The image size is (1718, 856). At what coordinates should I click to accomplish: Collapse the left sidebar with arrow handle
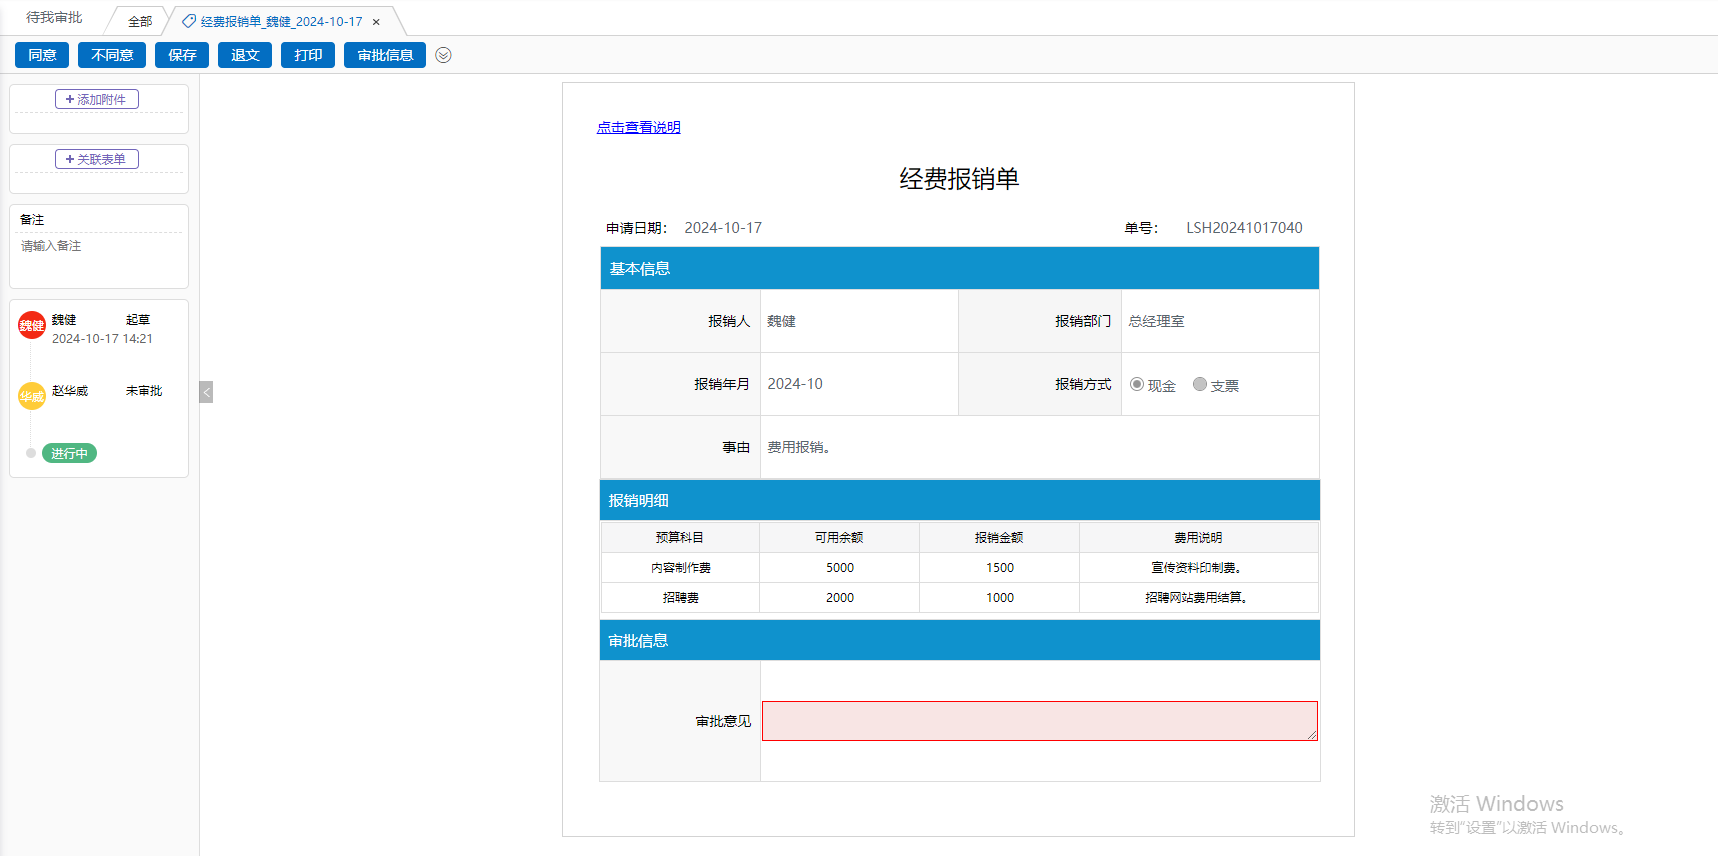tap(206, 392)
